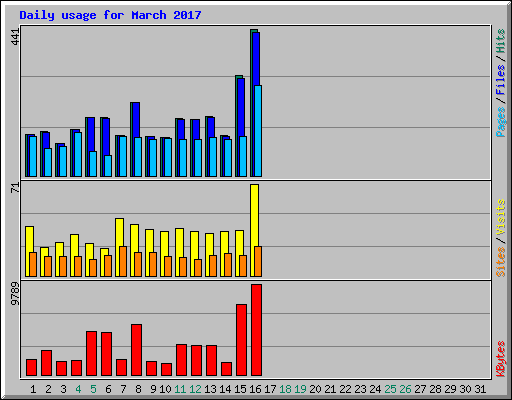
Task: Click day 28 on the x-axis
Action: click(435, 389)
